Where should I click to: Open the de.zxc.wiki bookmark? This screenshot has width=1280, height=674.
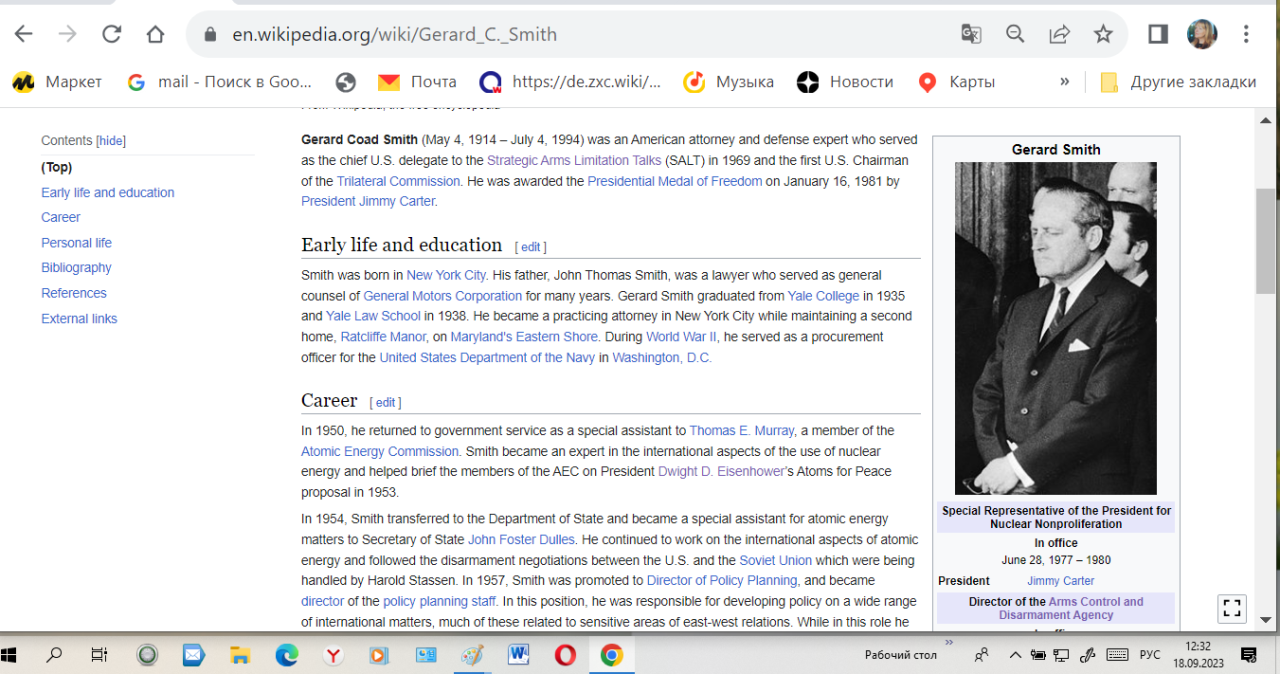tap(570, 82)
